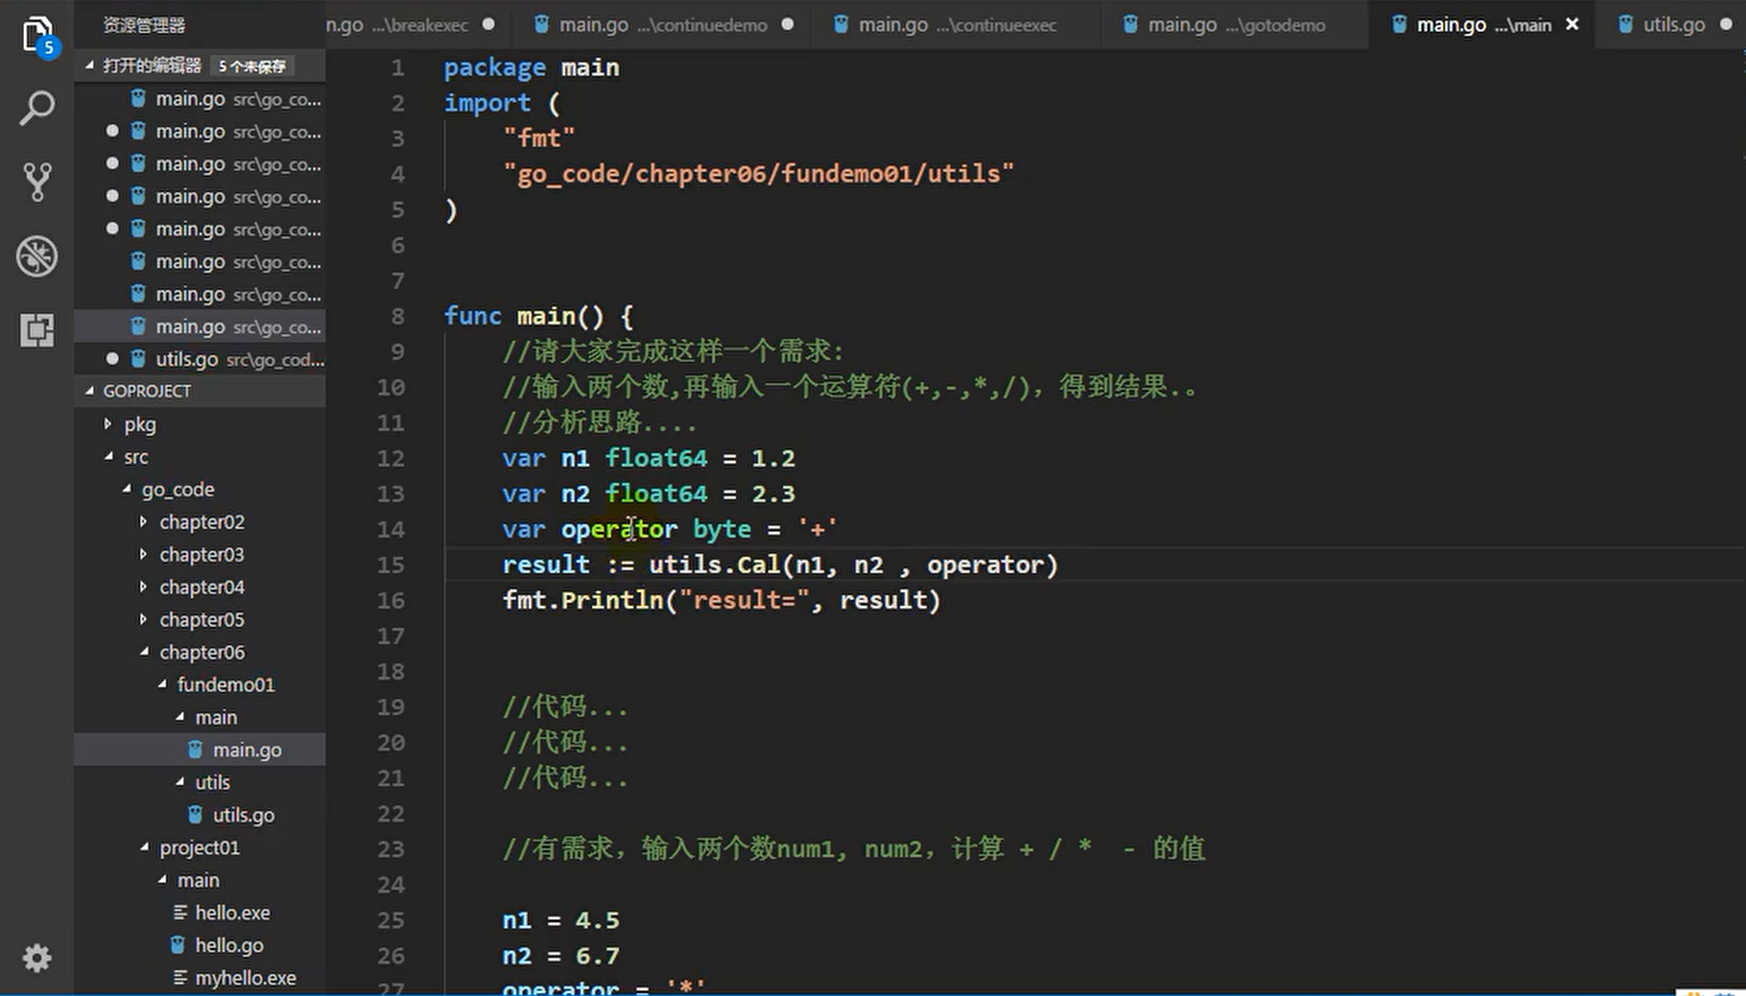Switch to main.go ...\continuedemo tab
The width and height of the screenshot is (1746, 996).
click(x=664, y=24)
